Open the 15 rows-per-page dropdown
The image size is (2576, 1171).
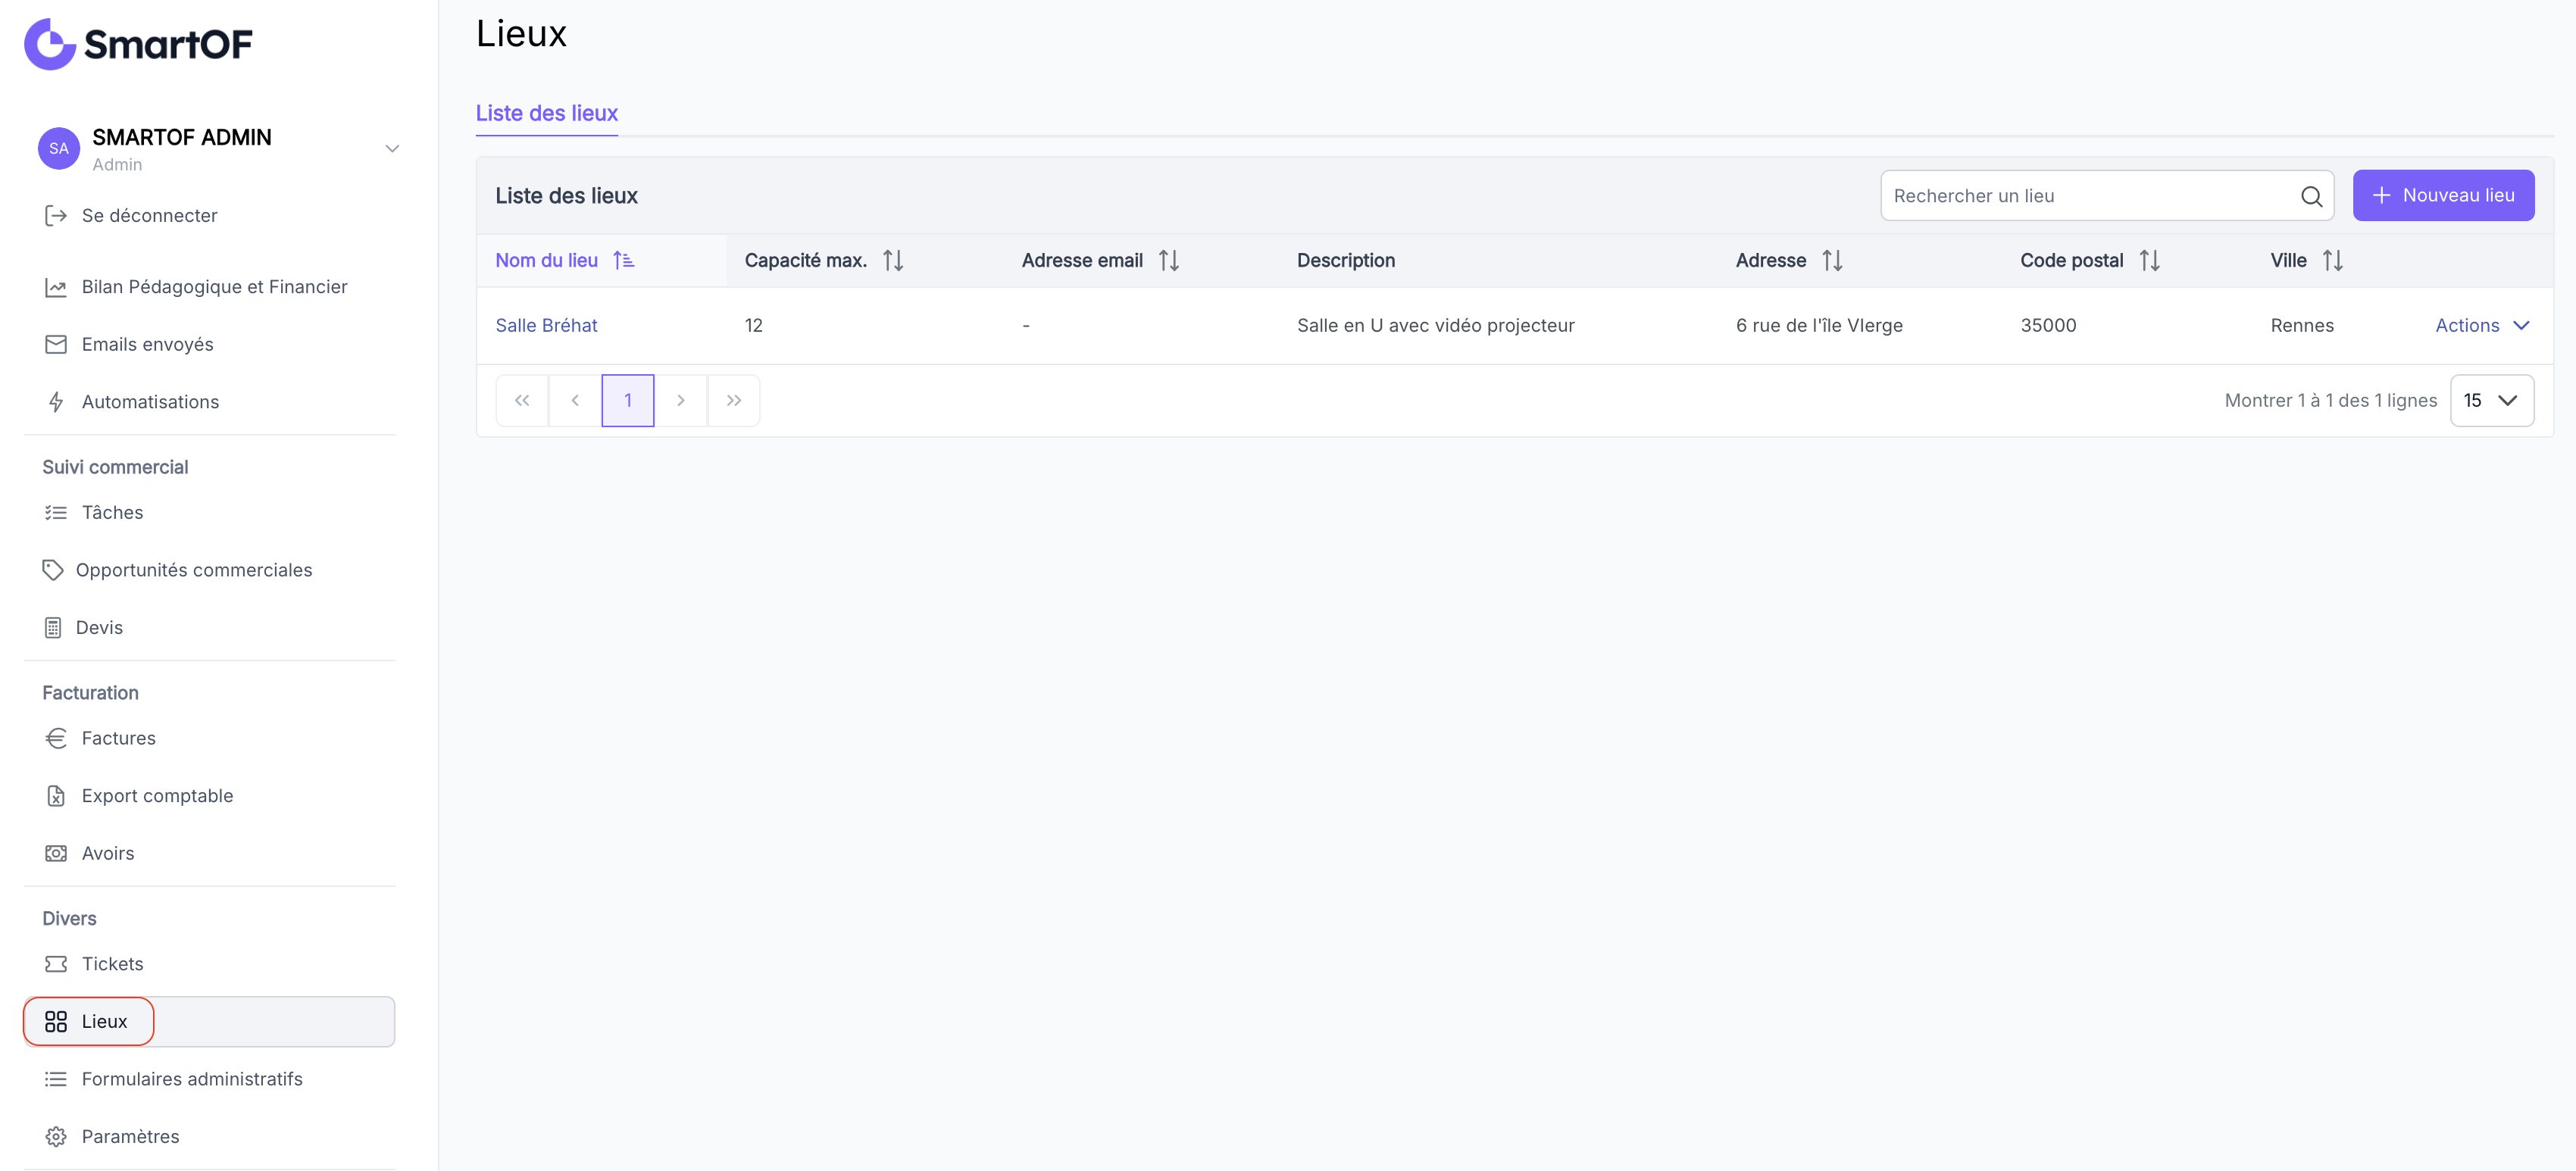(x=2492, y=400)
